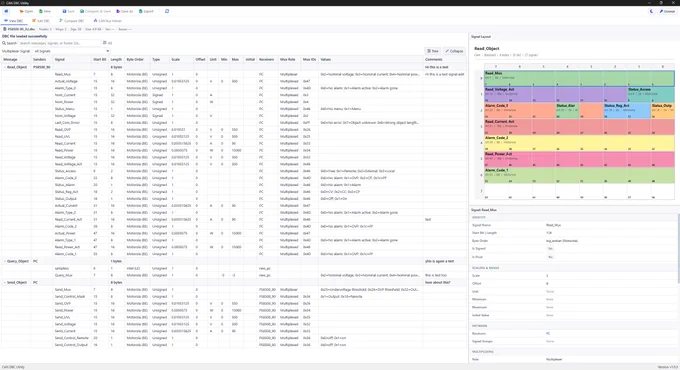Viewport: 680px width, 370px height.
Task: Select the Read_Current_Act signal row
Action: (x=234, y=219)
